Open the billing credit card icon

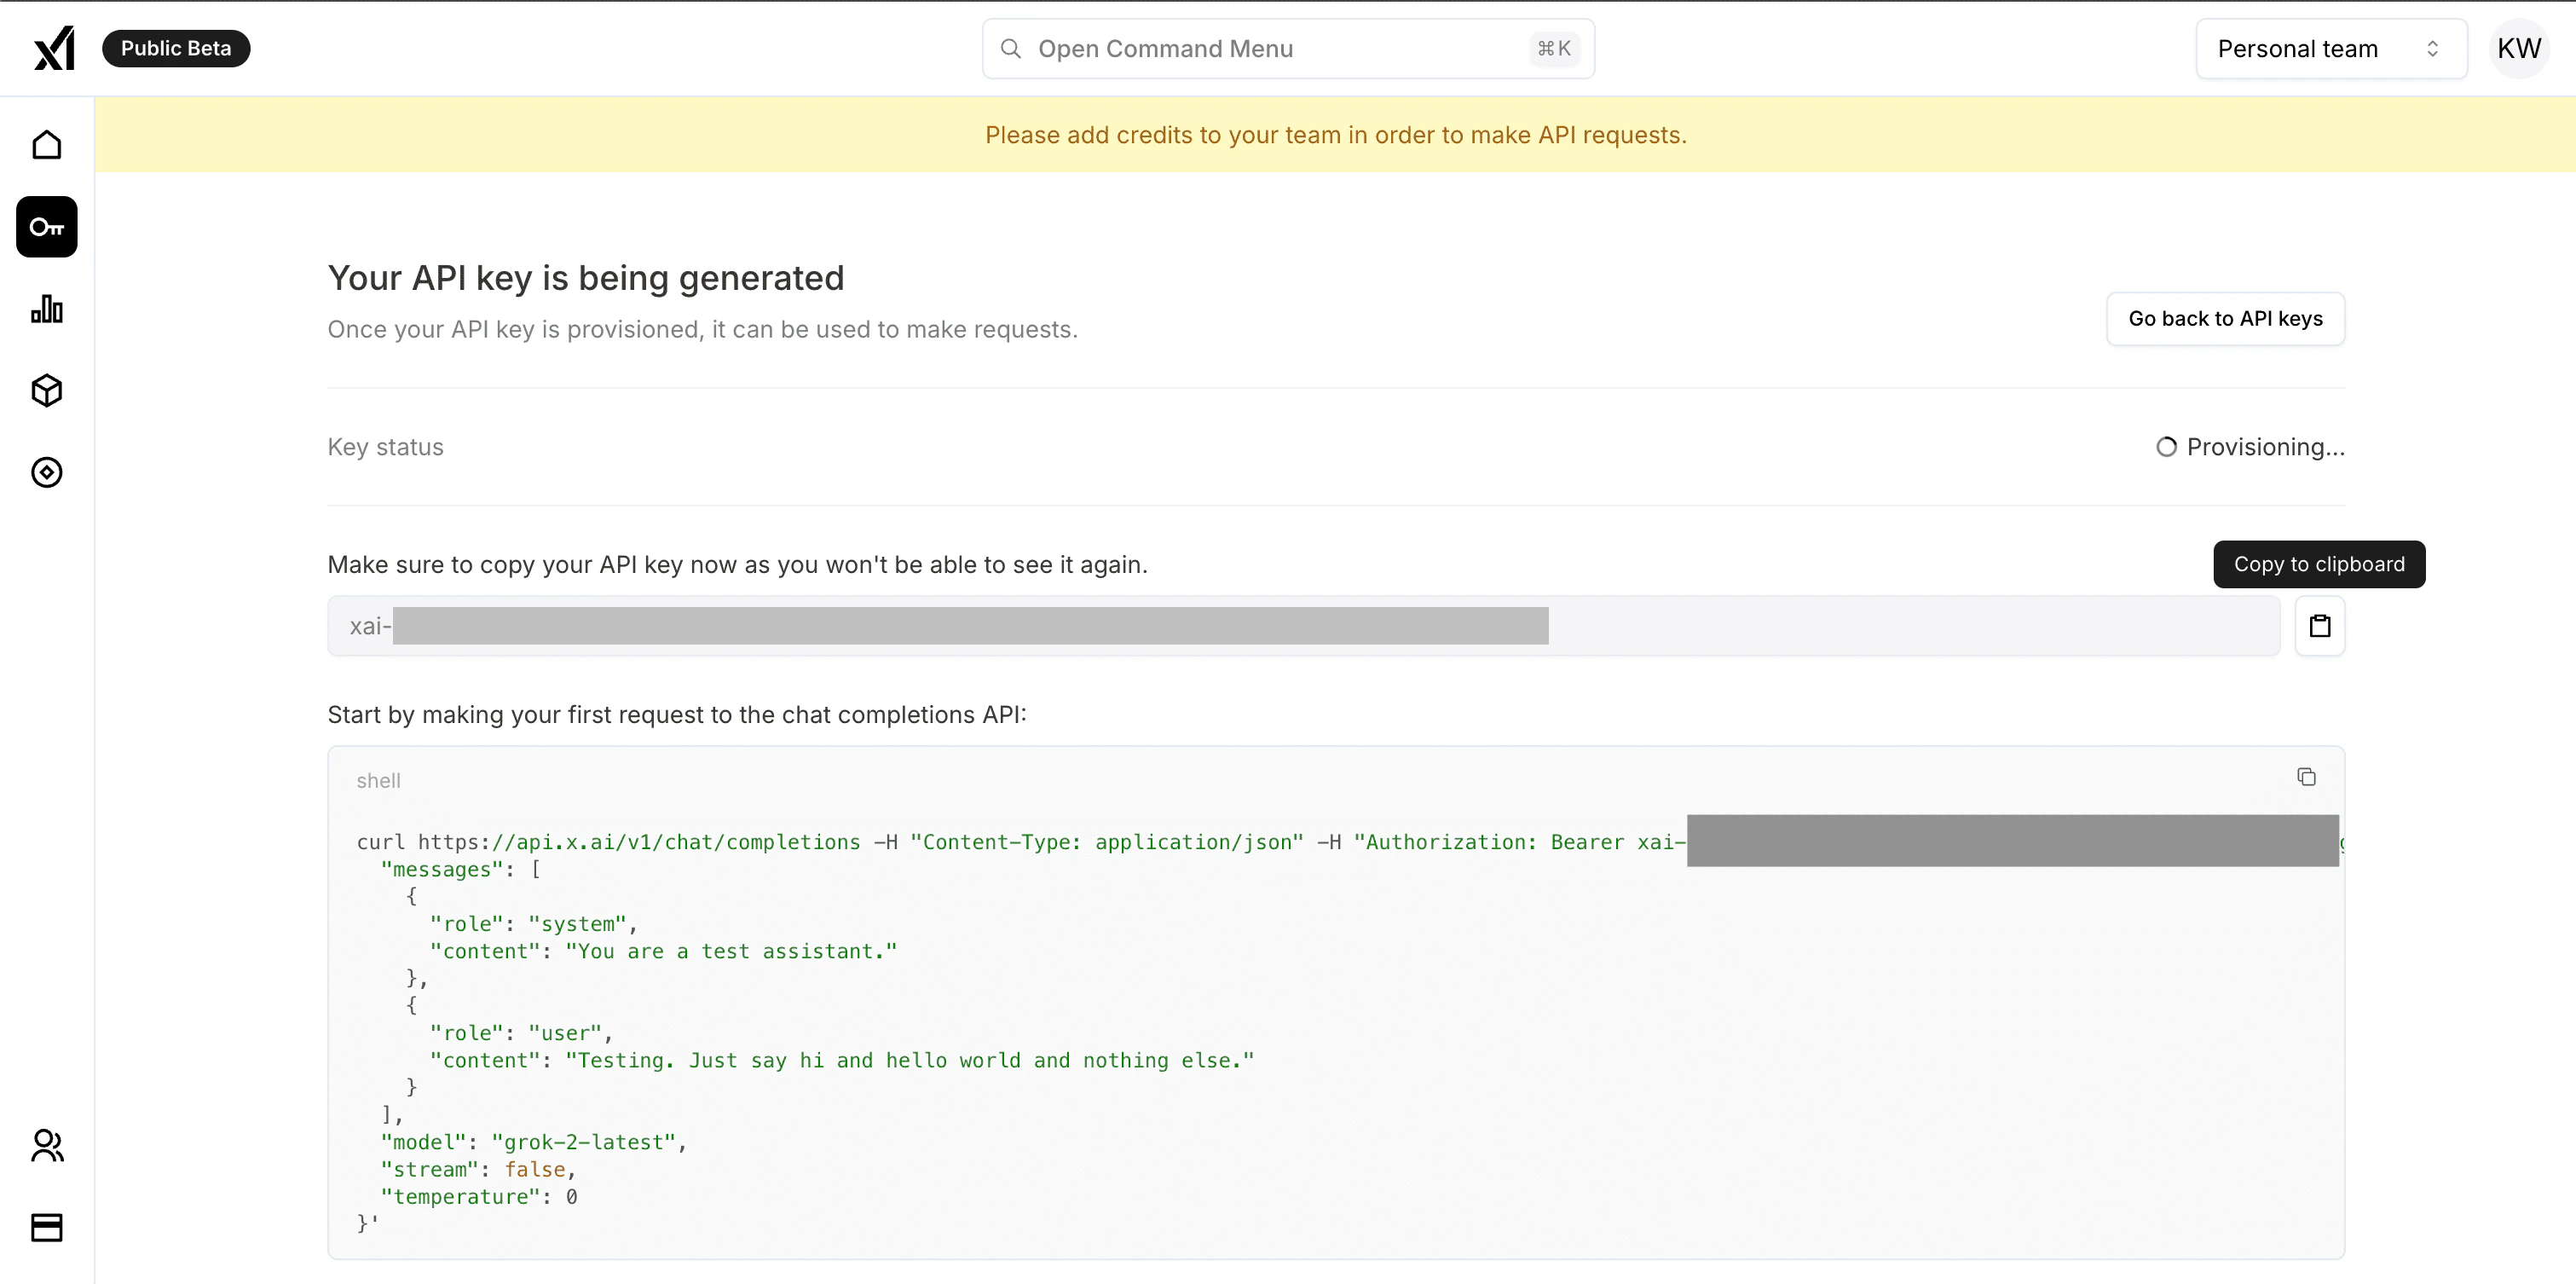47,1227
